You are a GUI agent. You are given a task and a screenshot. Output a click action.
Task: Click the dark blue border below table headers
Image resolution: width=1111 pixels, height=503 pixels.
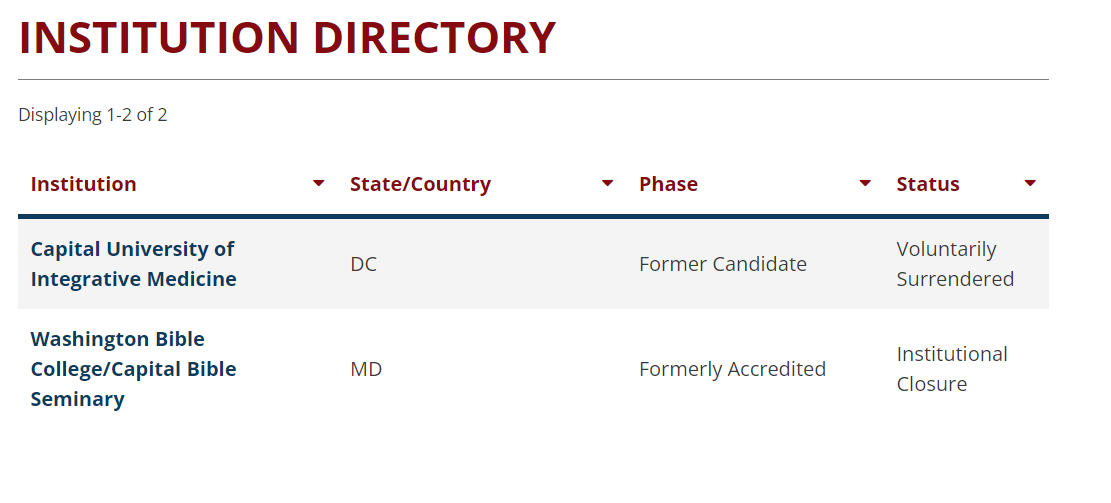[533, 217]
